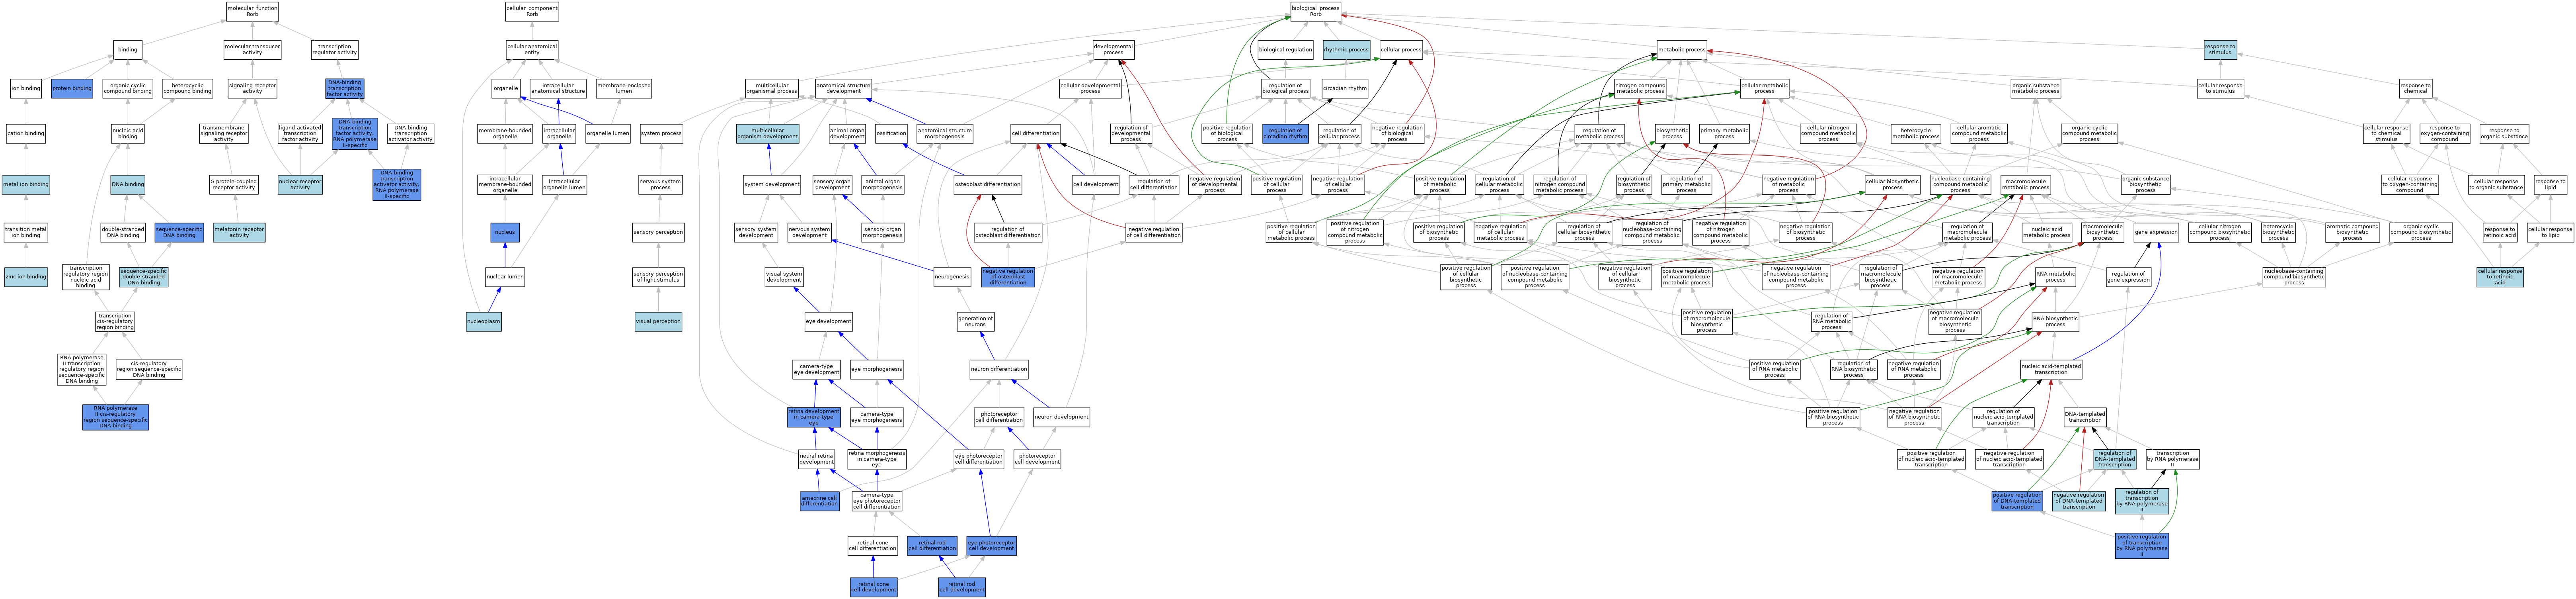Viewport: 2576px width, 599px height.
Task: Select the RNA biosynthetic process node
Action: [x=2055, y=321]
